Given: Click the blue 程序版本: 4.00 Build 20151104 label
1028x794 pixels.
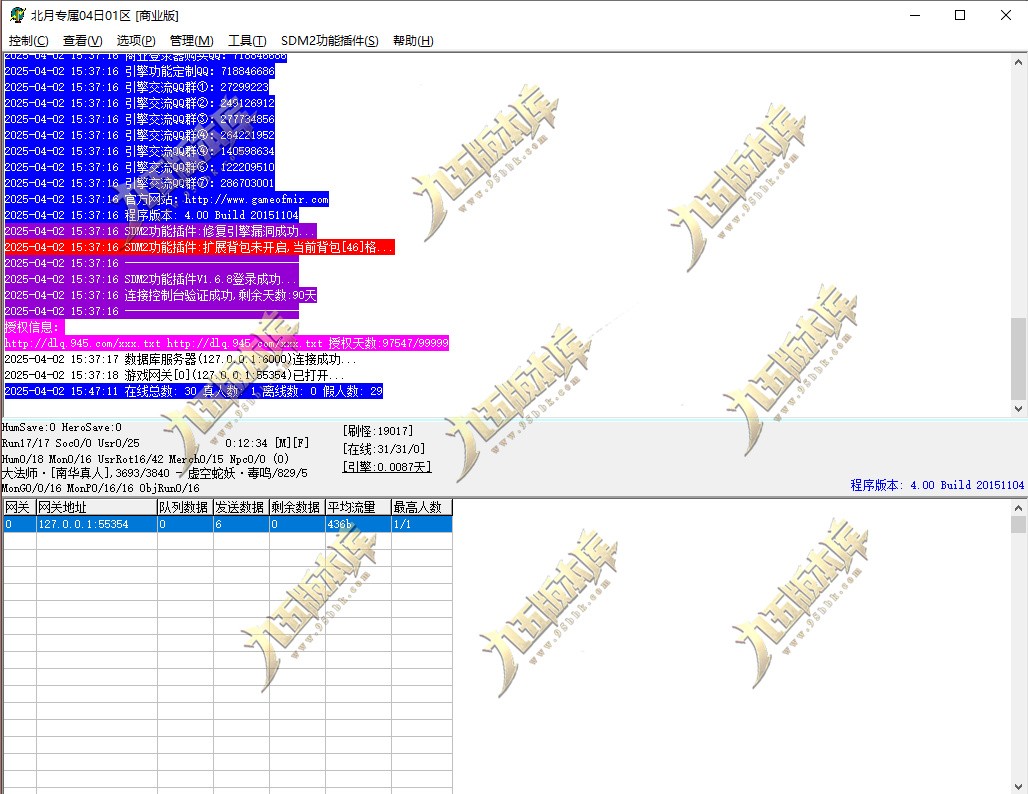Looking at the screenshot, I should point(937,485).
